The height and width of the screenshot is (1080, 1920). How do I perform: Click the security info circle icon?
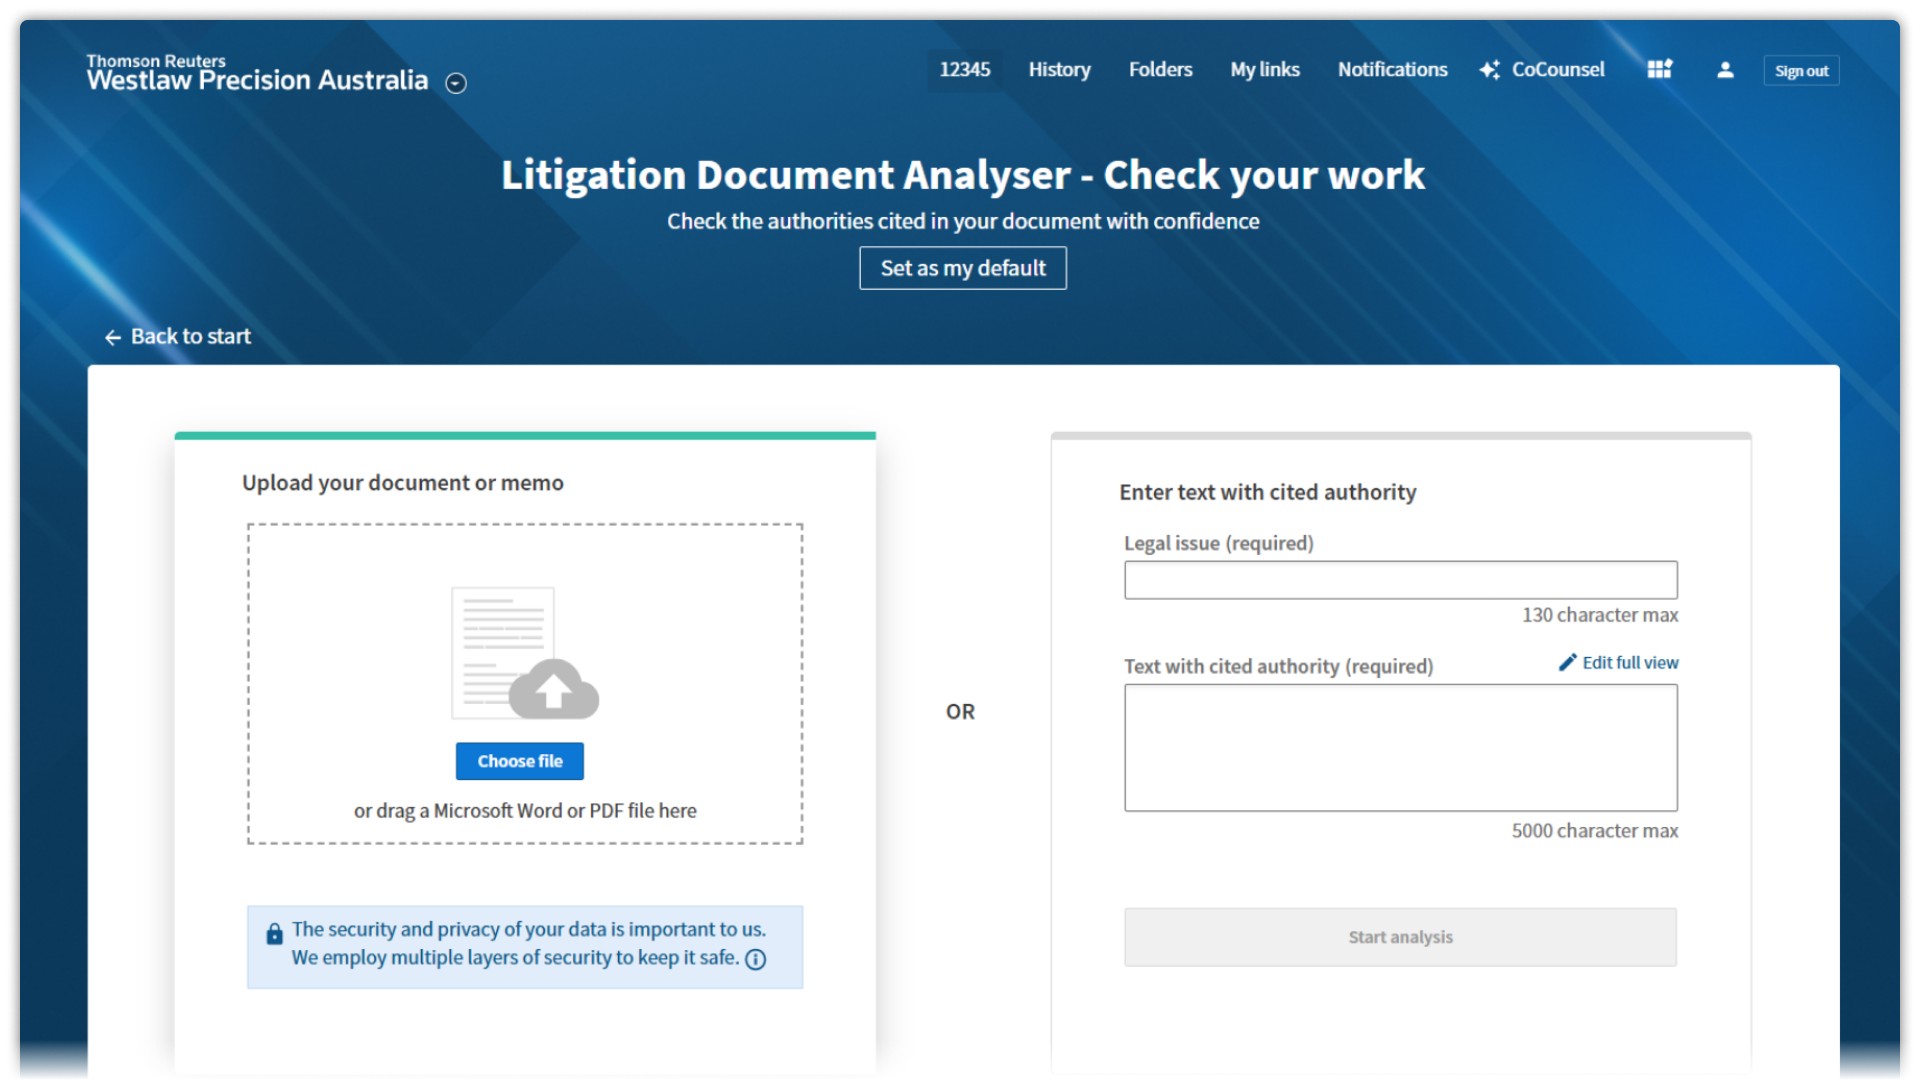pos(756,959)
